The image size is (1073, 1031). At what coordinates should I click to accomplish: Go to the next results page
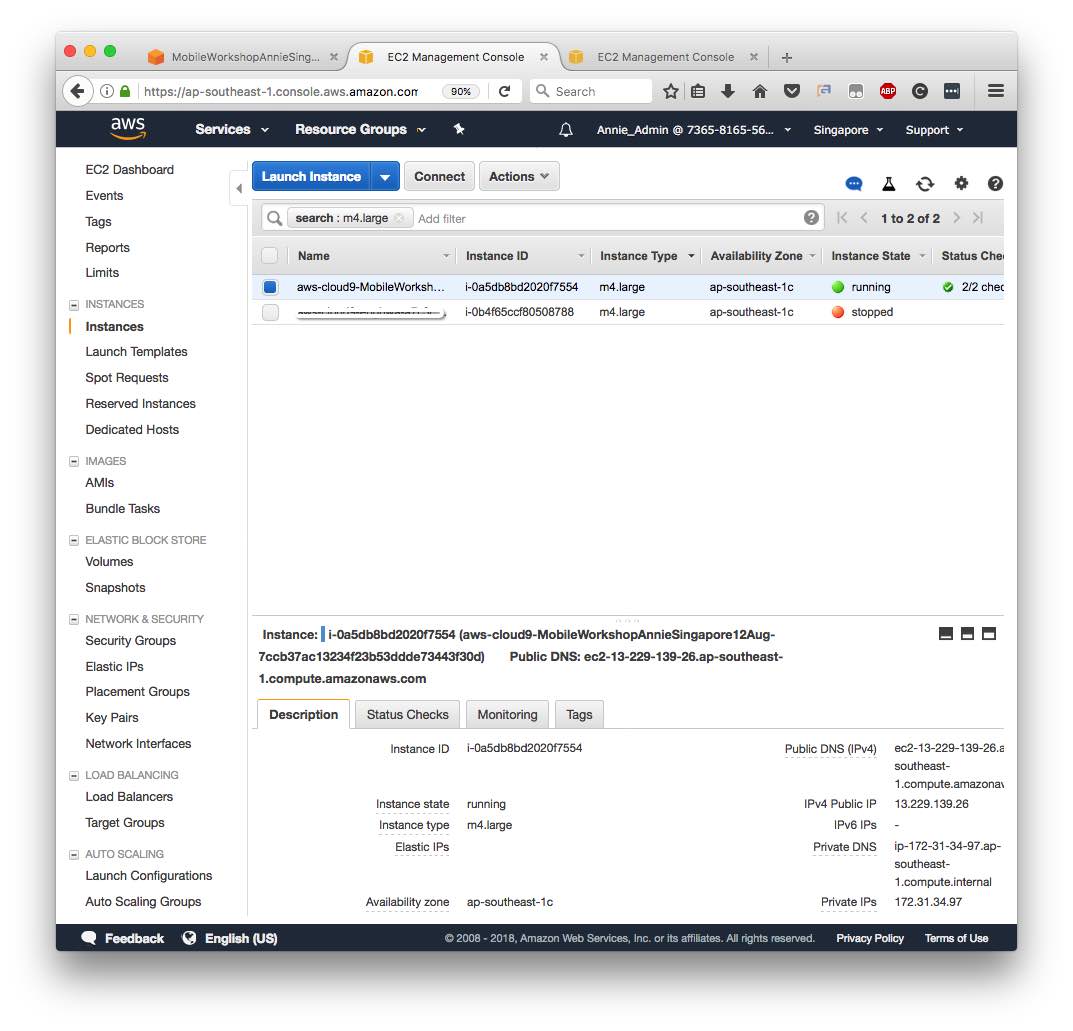coord(957,218)
